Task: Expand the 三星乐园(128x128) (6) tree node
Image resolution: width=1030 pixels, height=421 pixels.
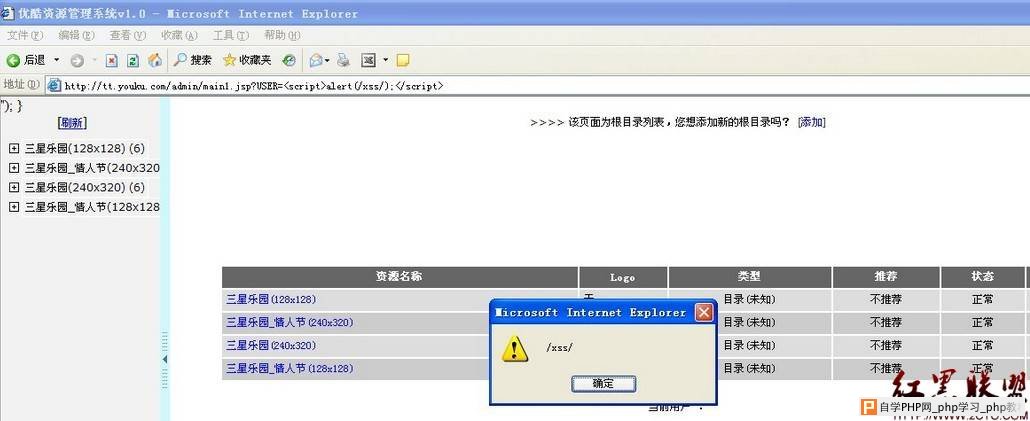Action: click(x=14, y=148)
